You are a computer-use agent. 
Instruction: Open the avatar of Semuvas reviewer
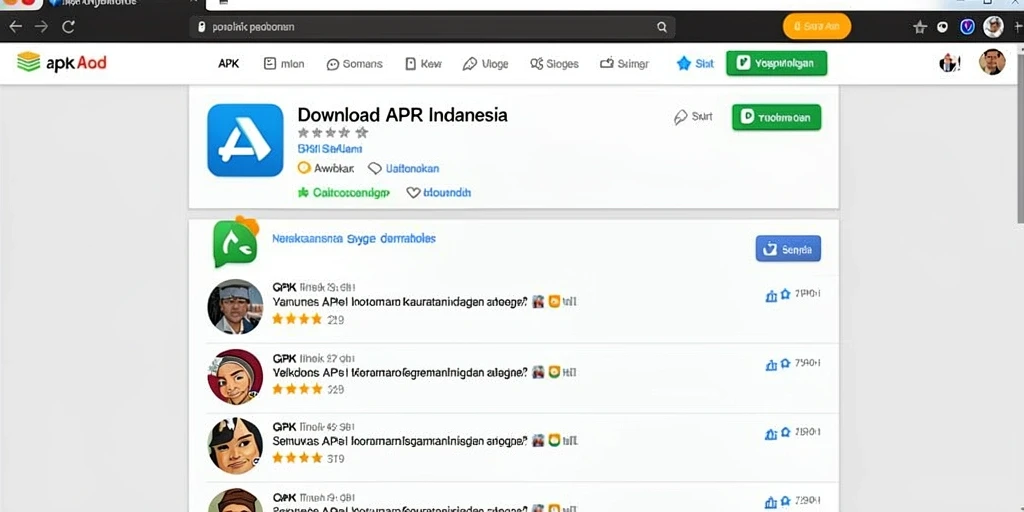235,446
